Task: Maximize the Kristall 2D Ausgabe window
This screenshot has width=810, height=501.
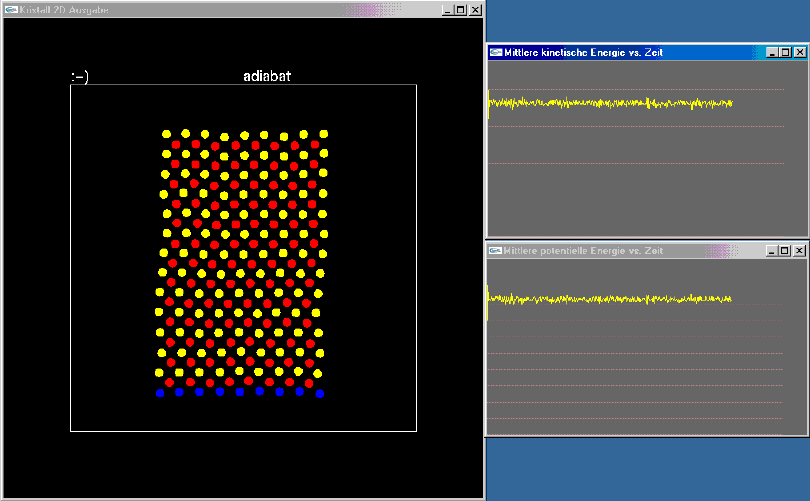Action: tap(460, 10)
